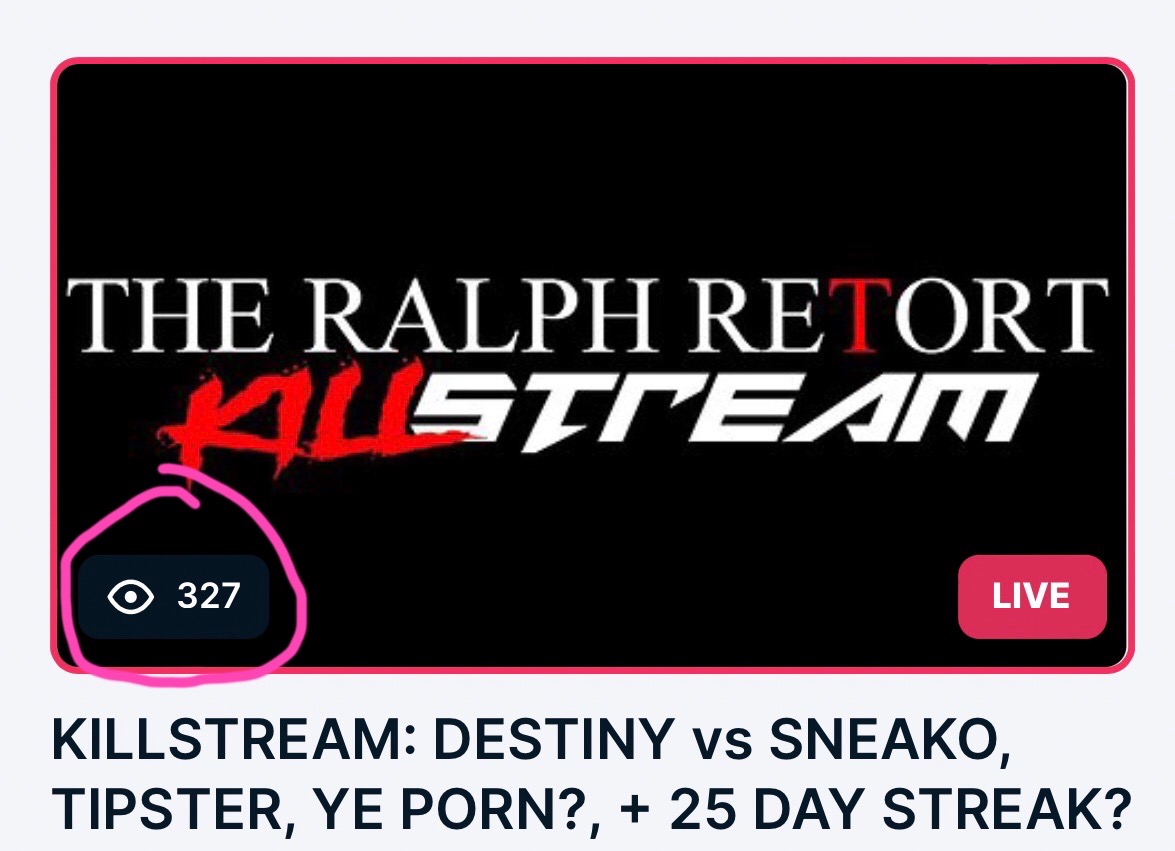Click THE RALPH RETORT logo text
1175x851 pixels.
coord(587,315)
